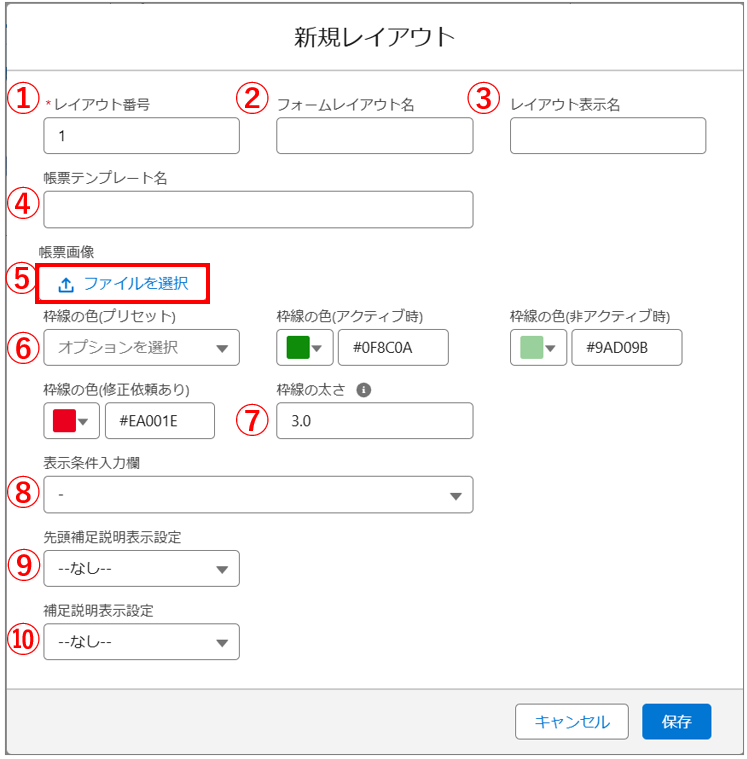Click the キャンセル button
Viewport: 747px width, 759px height.
tap(571, 722)
